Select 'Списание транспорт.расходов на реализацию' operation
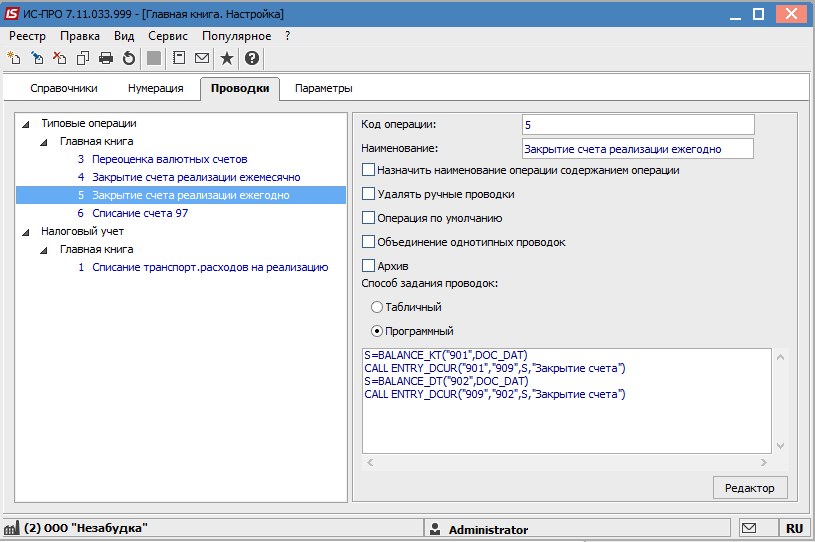The width and height of the screenshot is (815, 542). click(210, 267)
